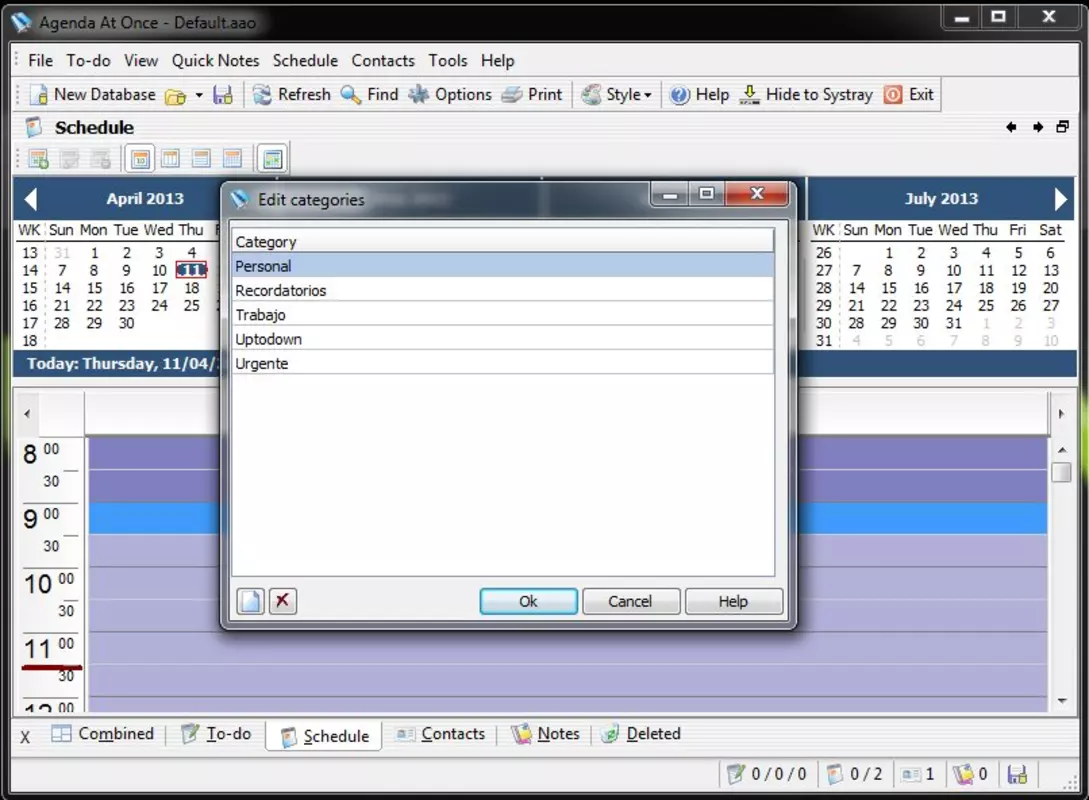Click the Exit toolbar button
The height and width of the screenshot is (800, 1089).
[x=908, y=94]
